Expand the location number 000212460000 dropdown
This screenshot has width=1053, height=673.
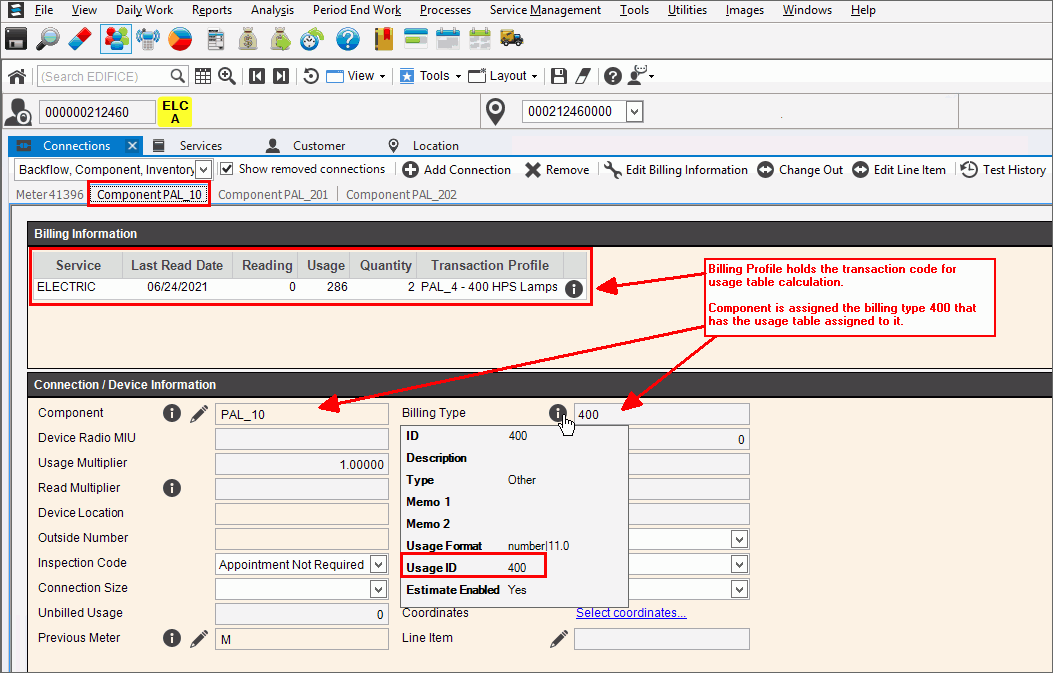coord(634,112)
